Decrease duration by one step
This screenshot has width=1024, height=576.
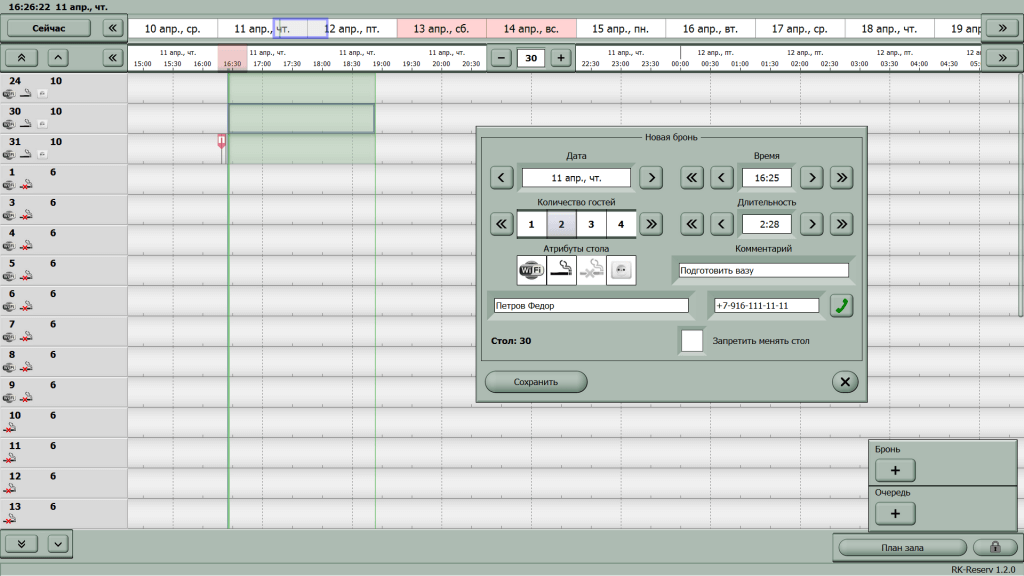pos(722,224)
